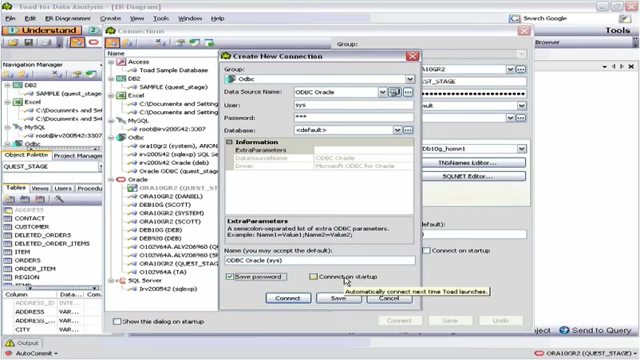Select ORA10GR2 (DANIEL) connection in tree
Screen dimensions: 640x360
coord(171,196)
